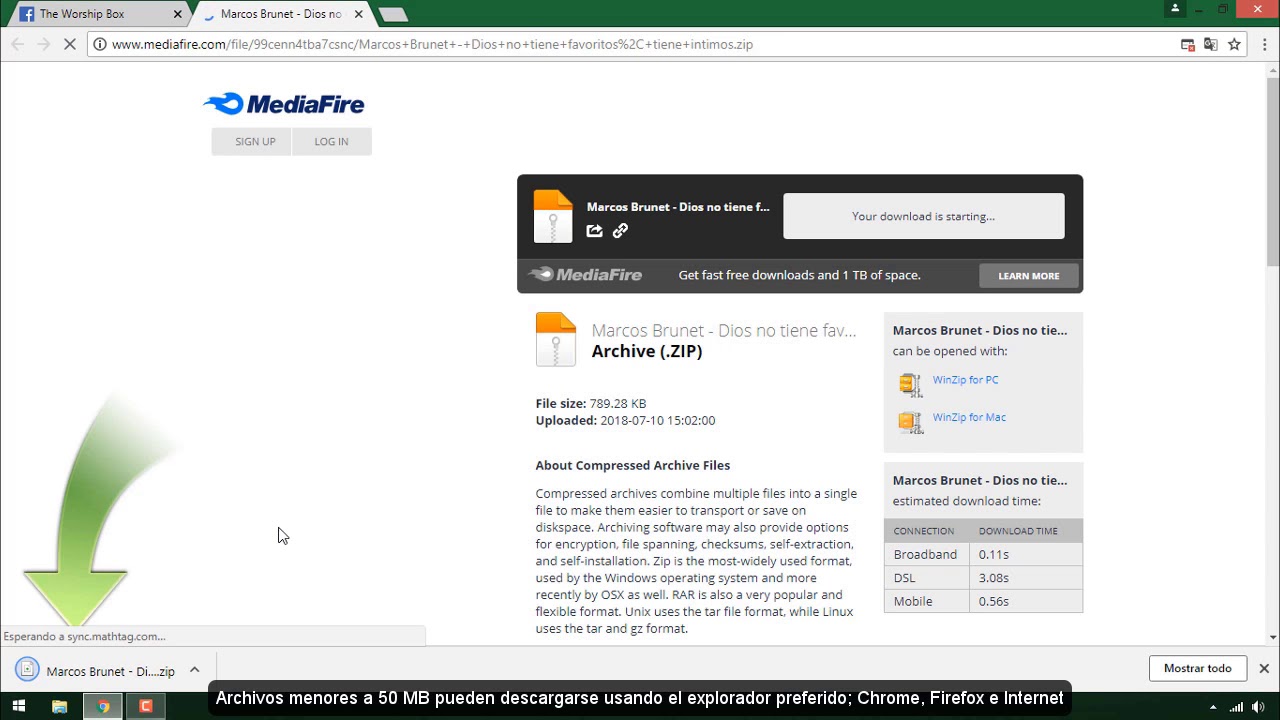Click the site information icon before URL
This screenshot has width=1280, height=720.
100,44
